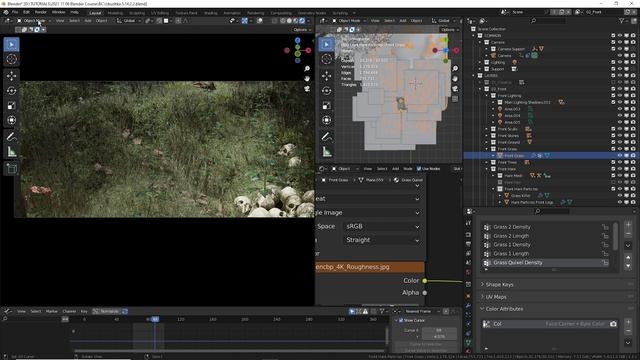Select the Transform tool in left viewport
This screenshot has width=640, height=360.
point(11,120)
